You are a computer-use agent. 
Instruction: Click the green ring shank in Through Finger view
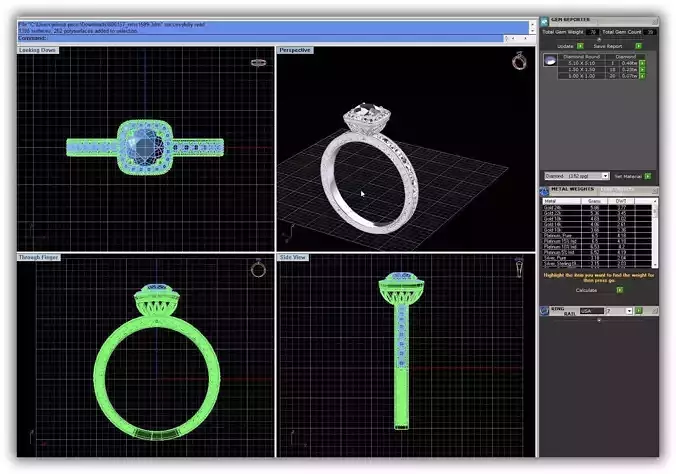(x=157, y=378)
